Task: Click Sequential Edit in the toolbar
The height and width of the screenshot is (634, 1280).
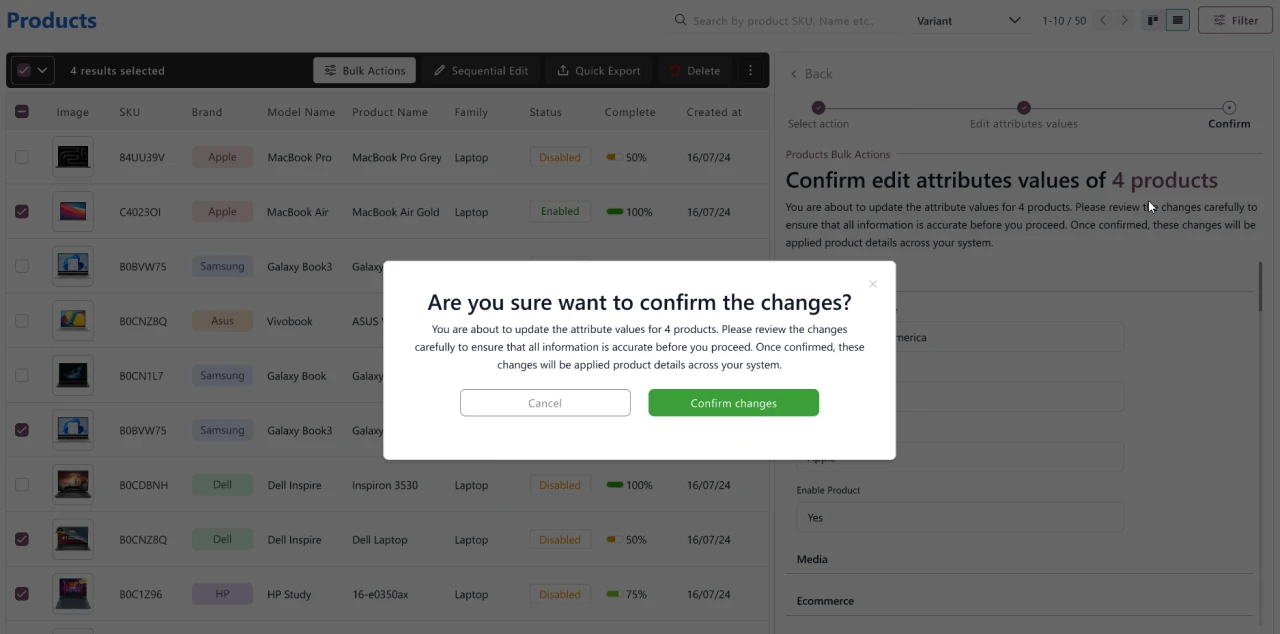Action: 481,71
